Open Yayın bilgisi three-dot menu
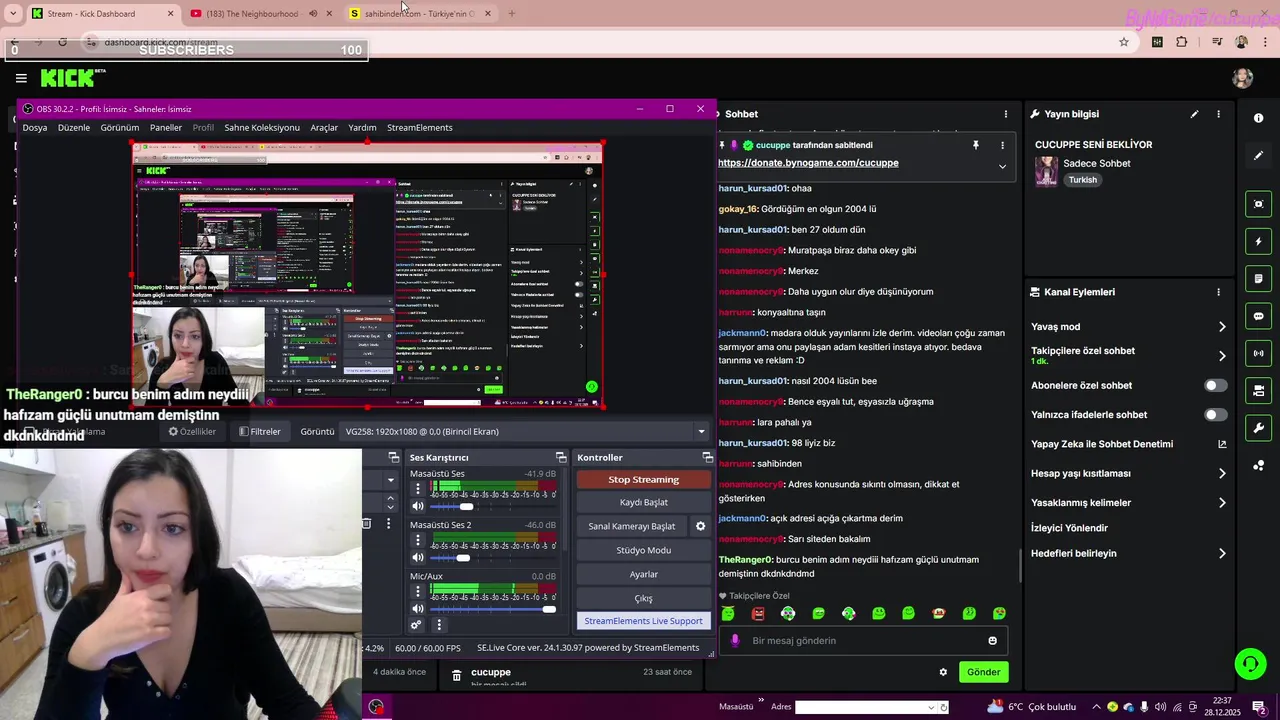1280x720 pixels. click(x=1218, y=114)
